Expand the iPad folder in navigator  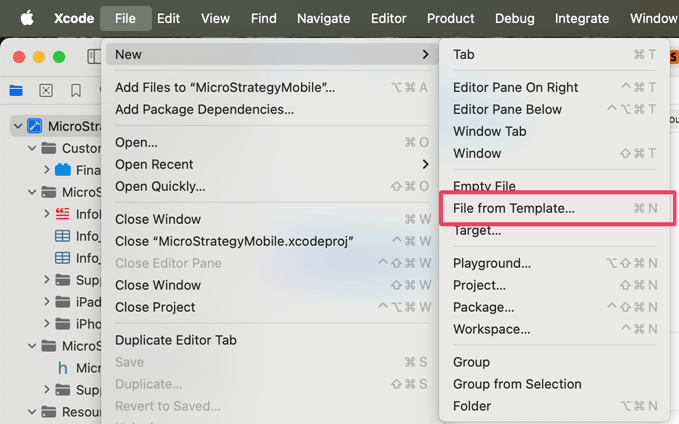click(x=47, y=302)
